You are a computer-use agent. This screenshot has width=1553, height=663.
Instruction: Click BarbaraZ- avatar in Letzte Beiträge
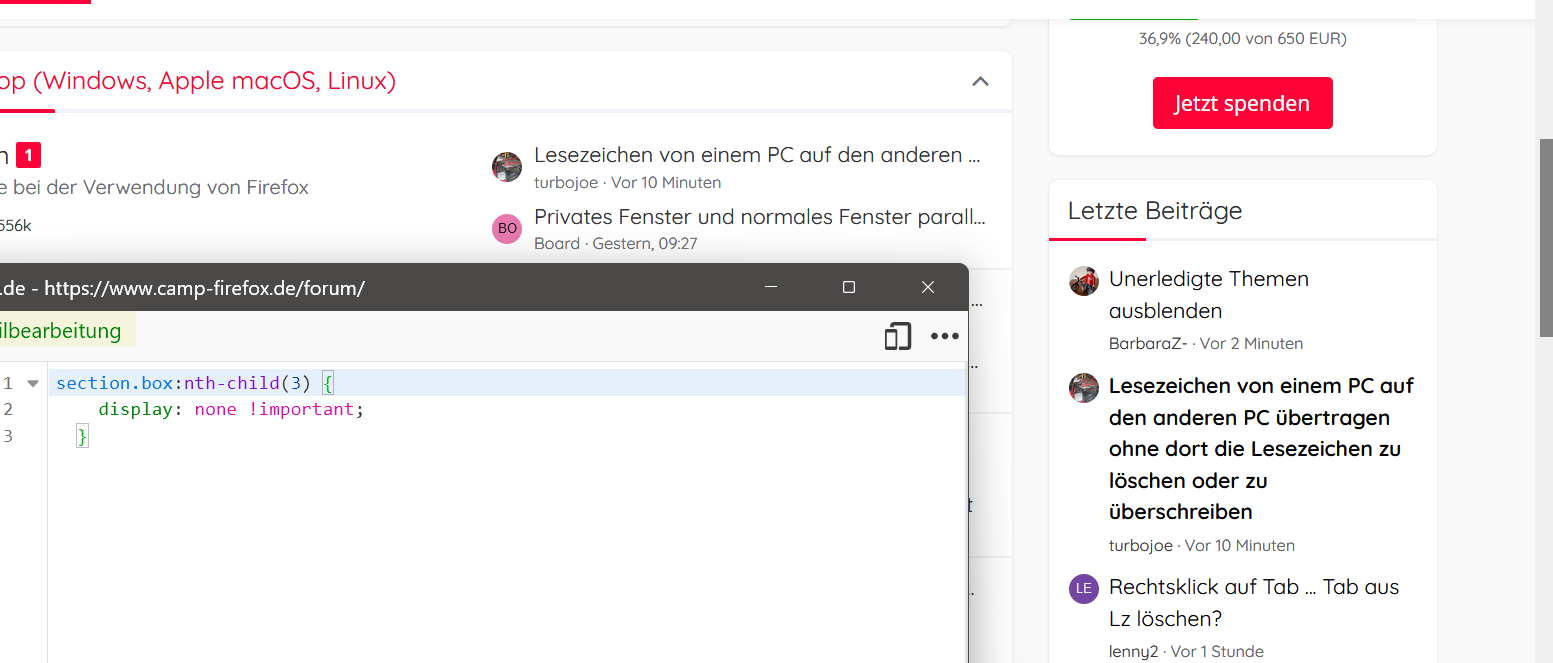click(1084, 282)
